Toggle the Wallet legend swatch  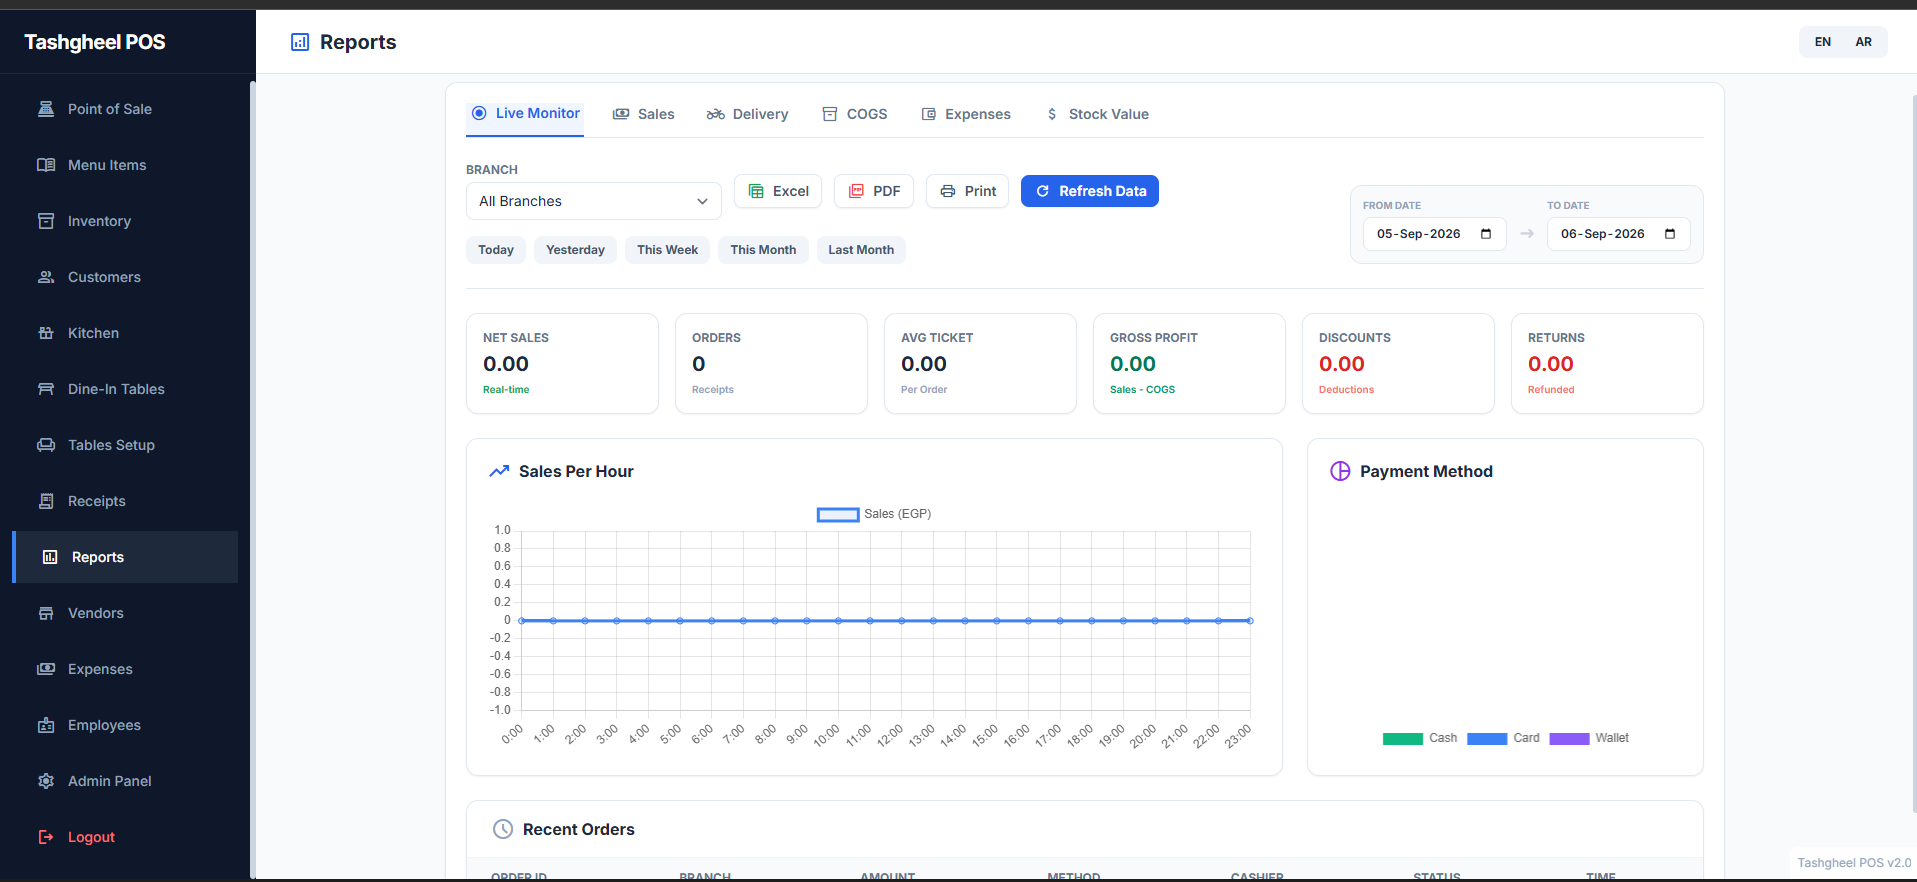(1569, 739)
